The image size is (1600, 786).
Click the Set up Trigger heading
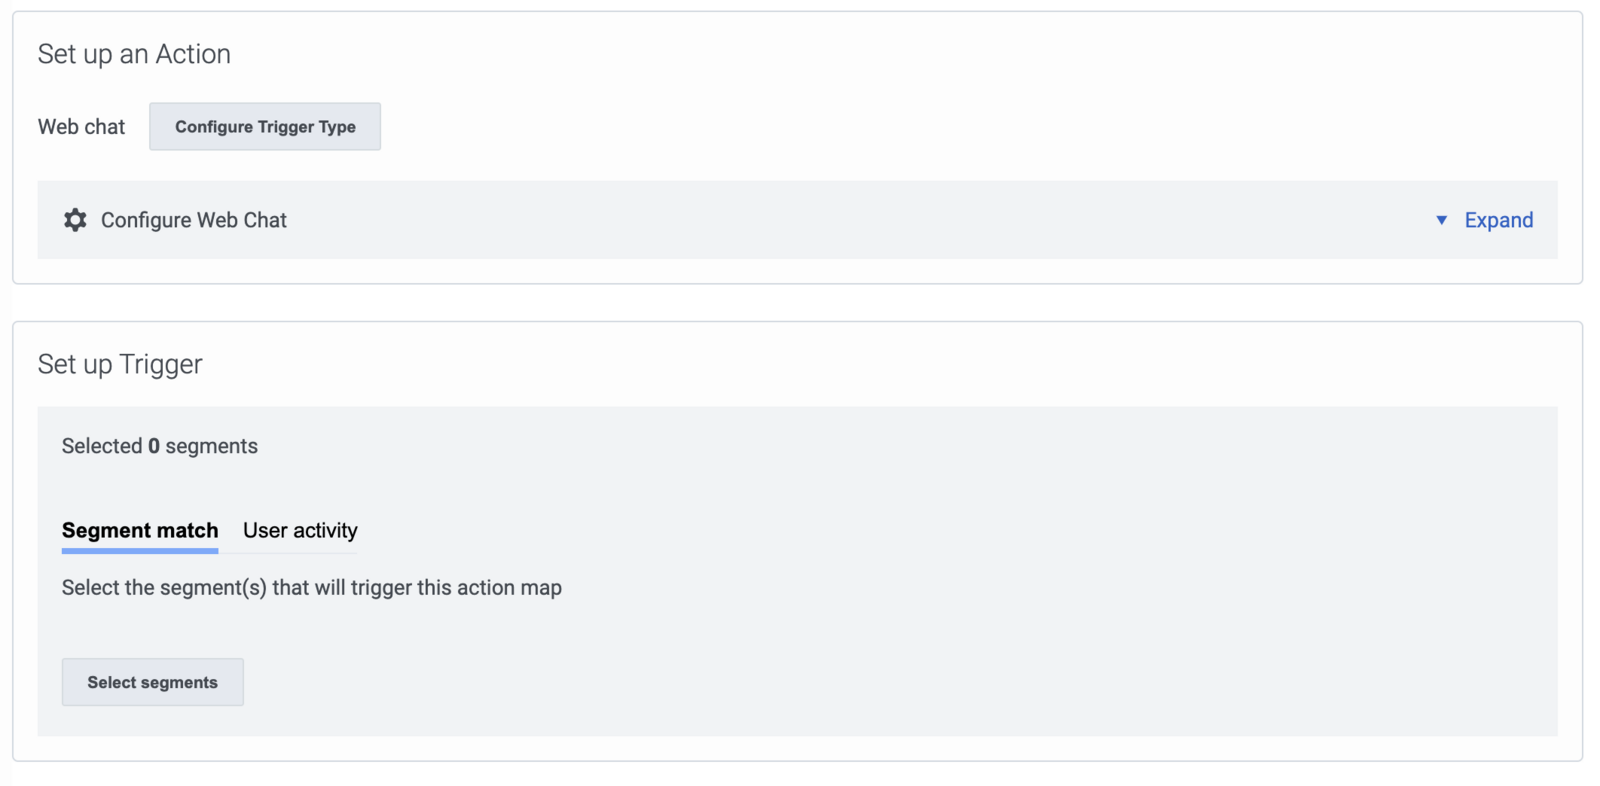(x=120, y=364)
